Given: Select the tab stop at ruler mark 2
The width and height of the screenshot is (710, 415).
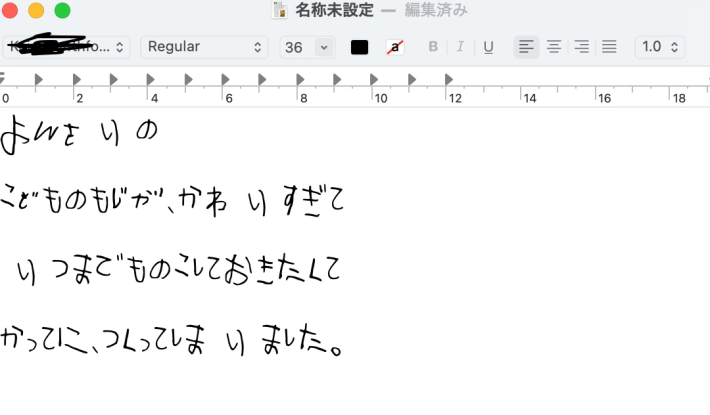Looking at the screenshot, I should click(77, 80).
